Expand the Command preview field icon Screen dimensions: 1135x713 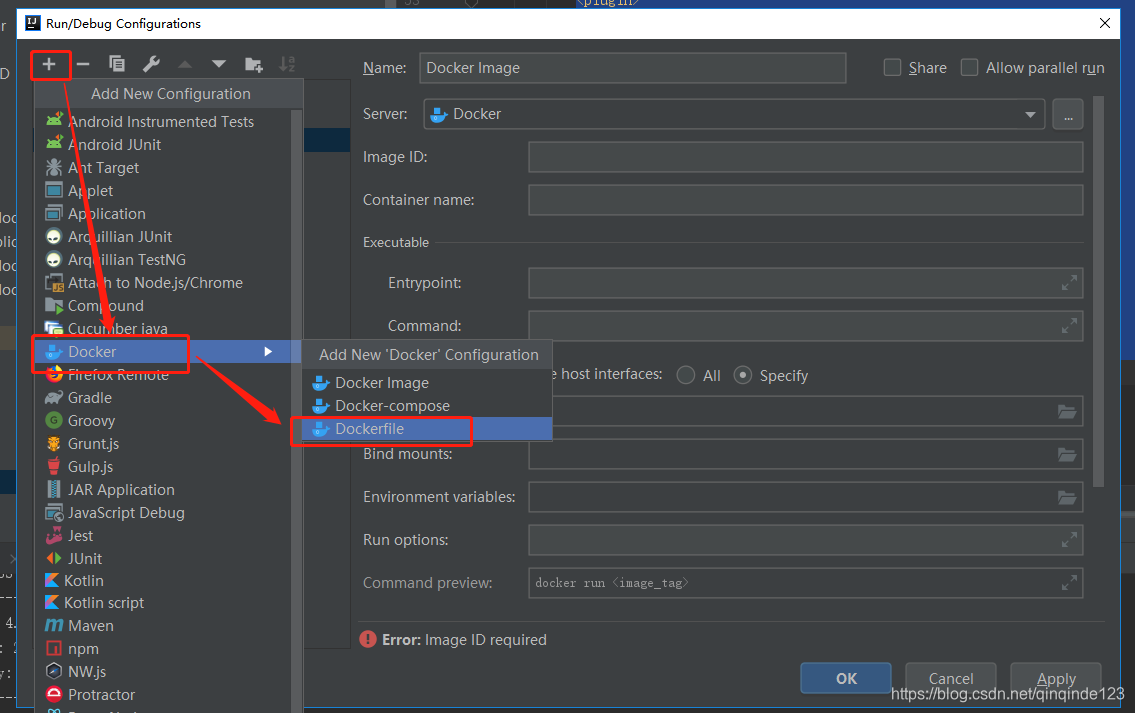point(1068,583)
